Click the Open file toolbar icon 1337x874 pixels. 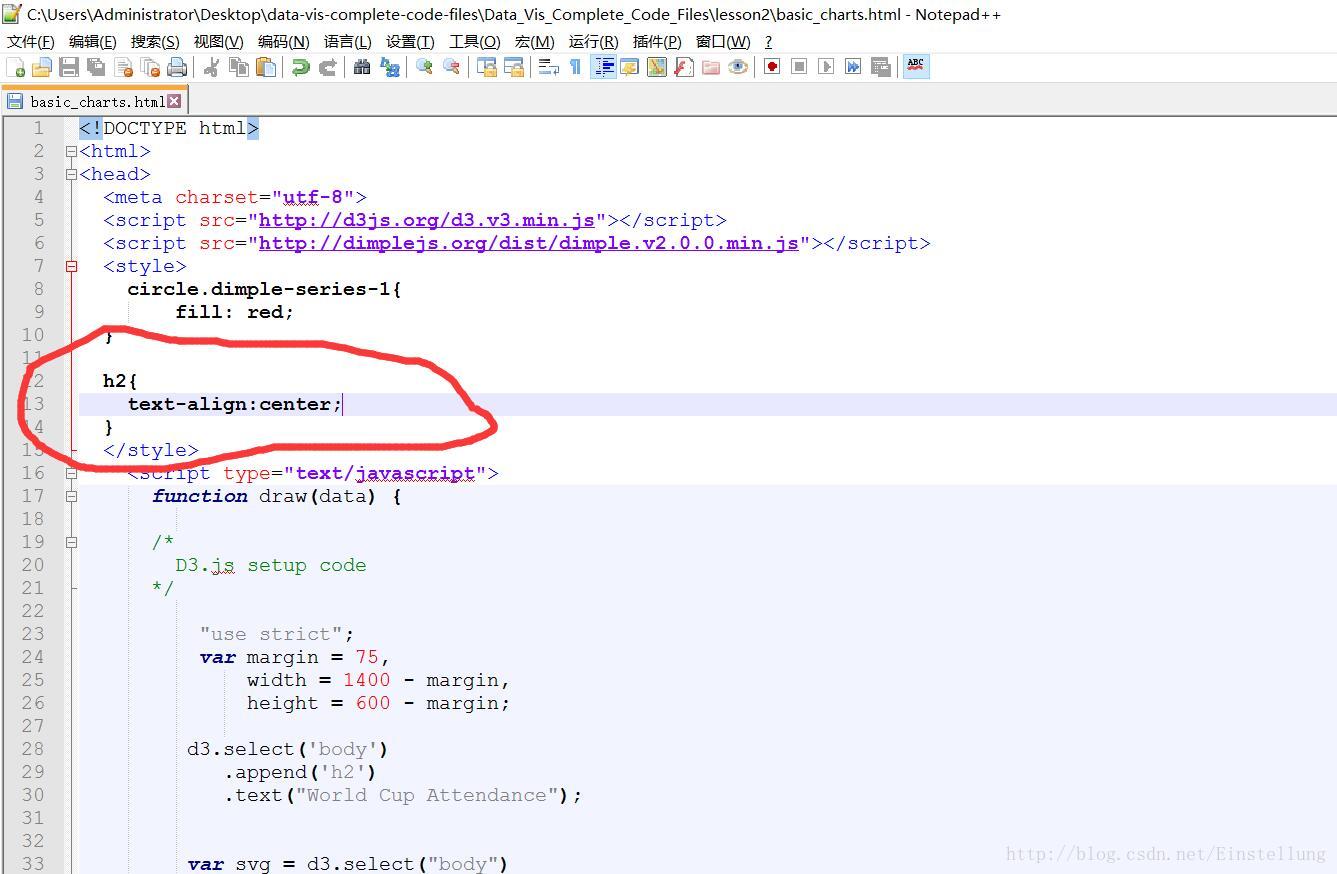point(42,67)
